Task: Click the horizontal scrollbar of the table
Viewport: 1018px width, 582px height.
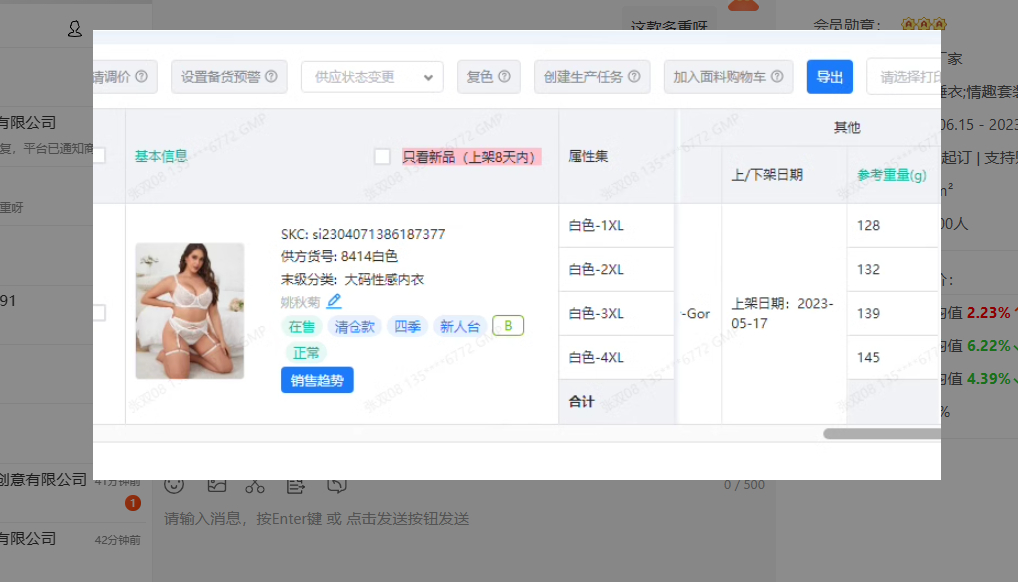Action: 882,433
